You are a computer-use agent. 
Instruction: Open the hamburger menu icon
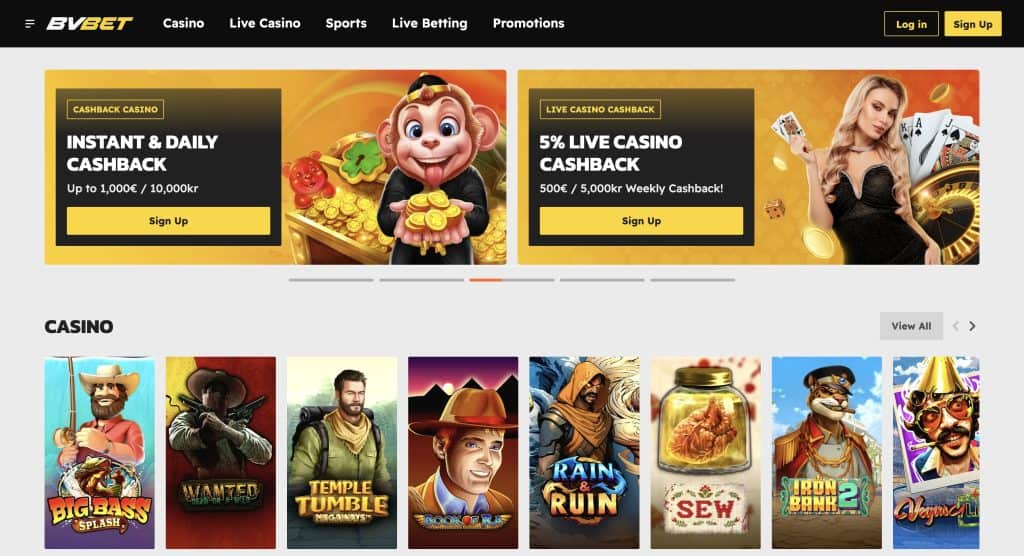click(x=29, y=24)
